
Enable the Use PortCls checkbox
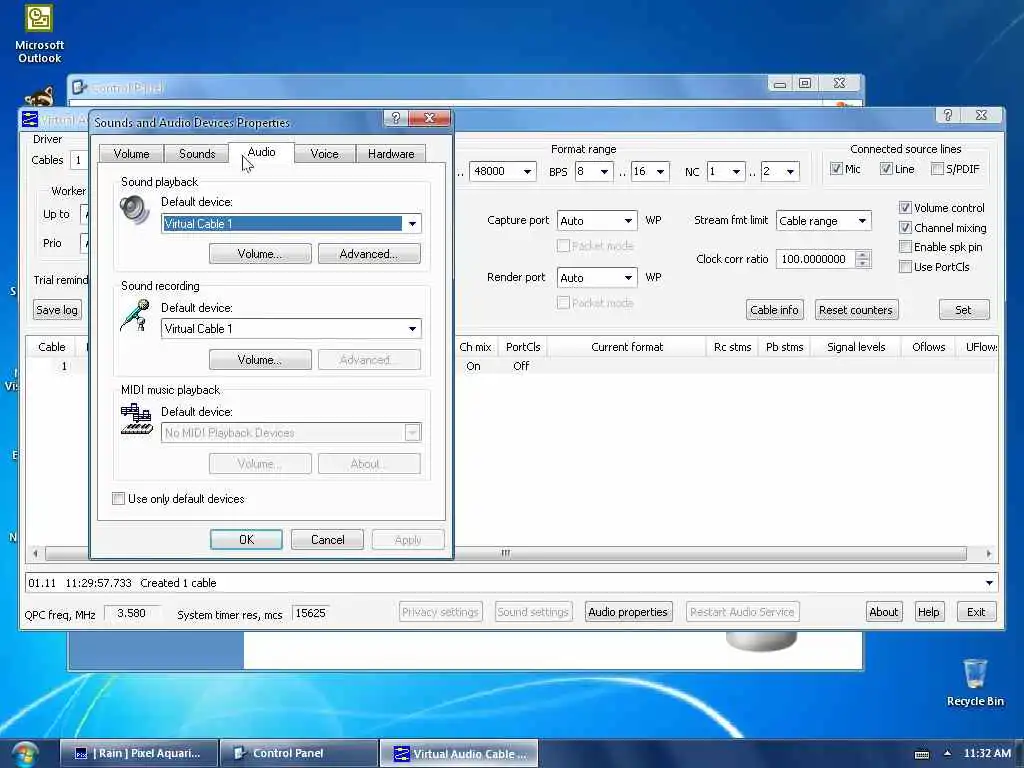coord(905,266)
